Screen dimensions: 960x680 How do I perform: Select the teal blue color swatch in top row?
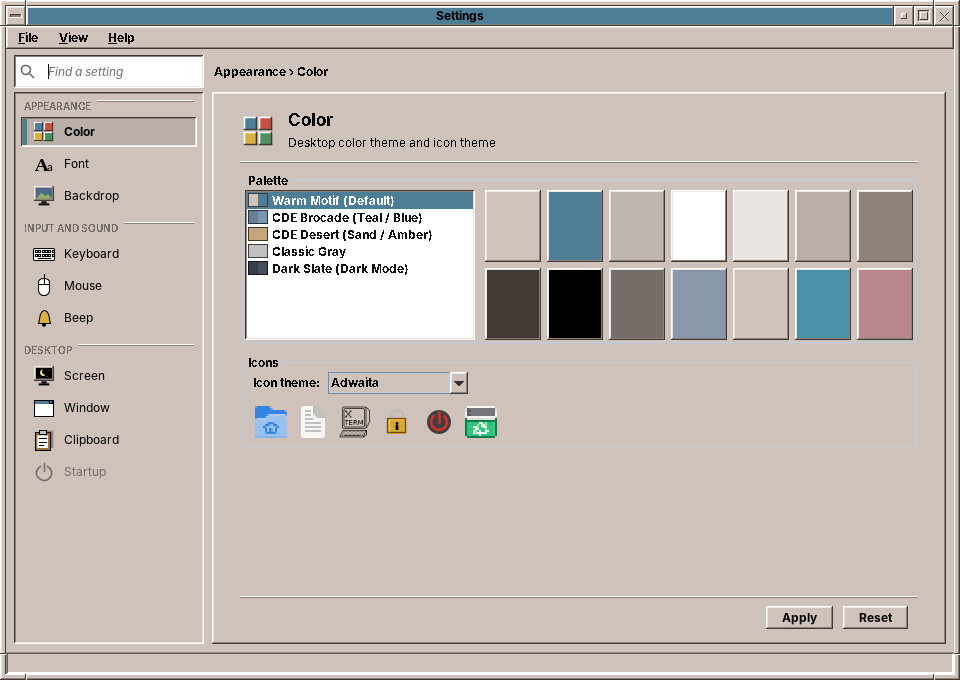pyautogui.click(x=574, y=226)
